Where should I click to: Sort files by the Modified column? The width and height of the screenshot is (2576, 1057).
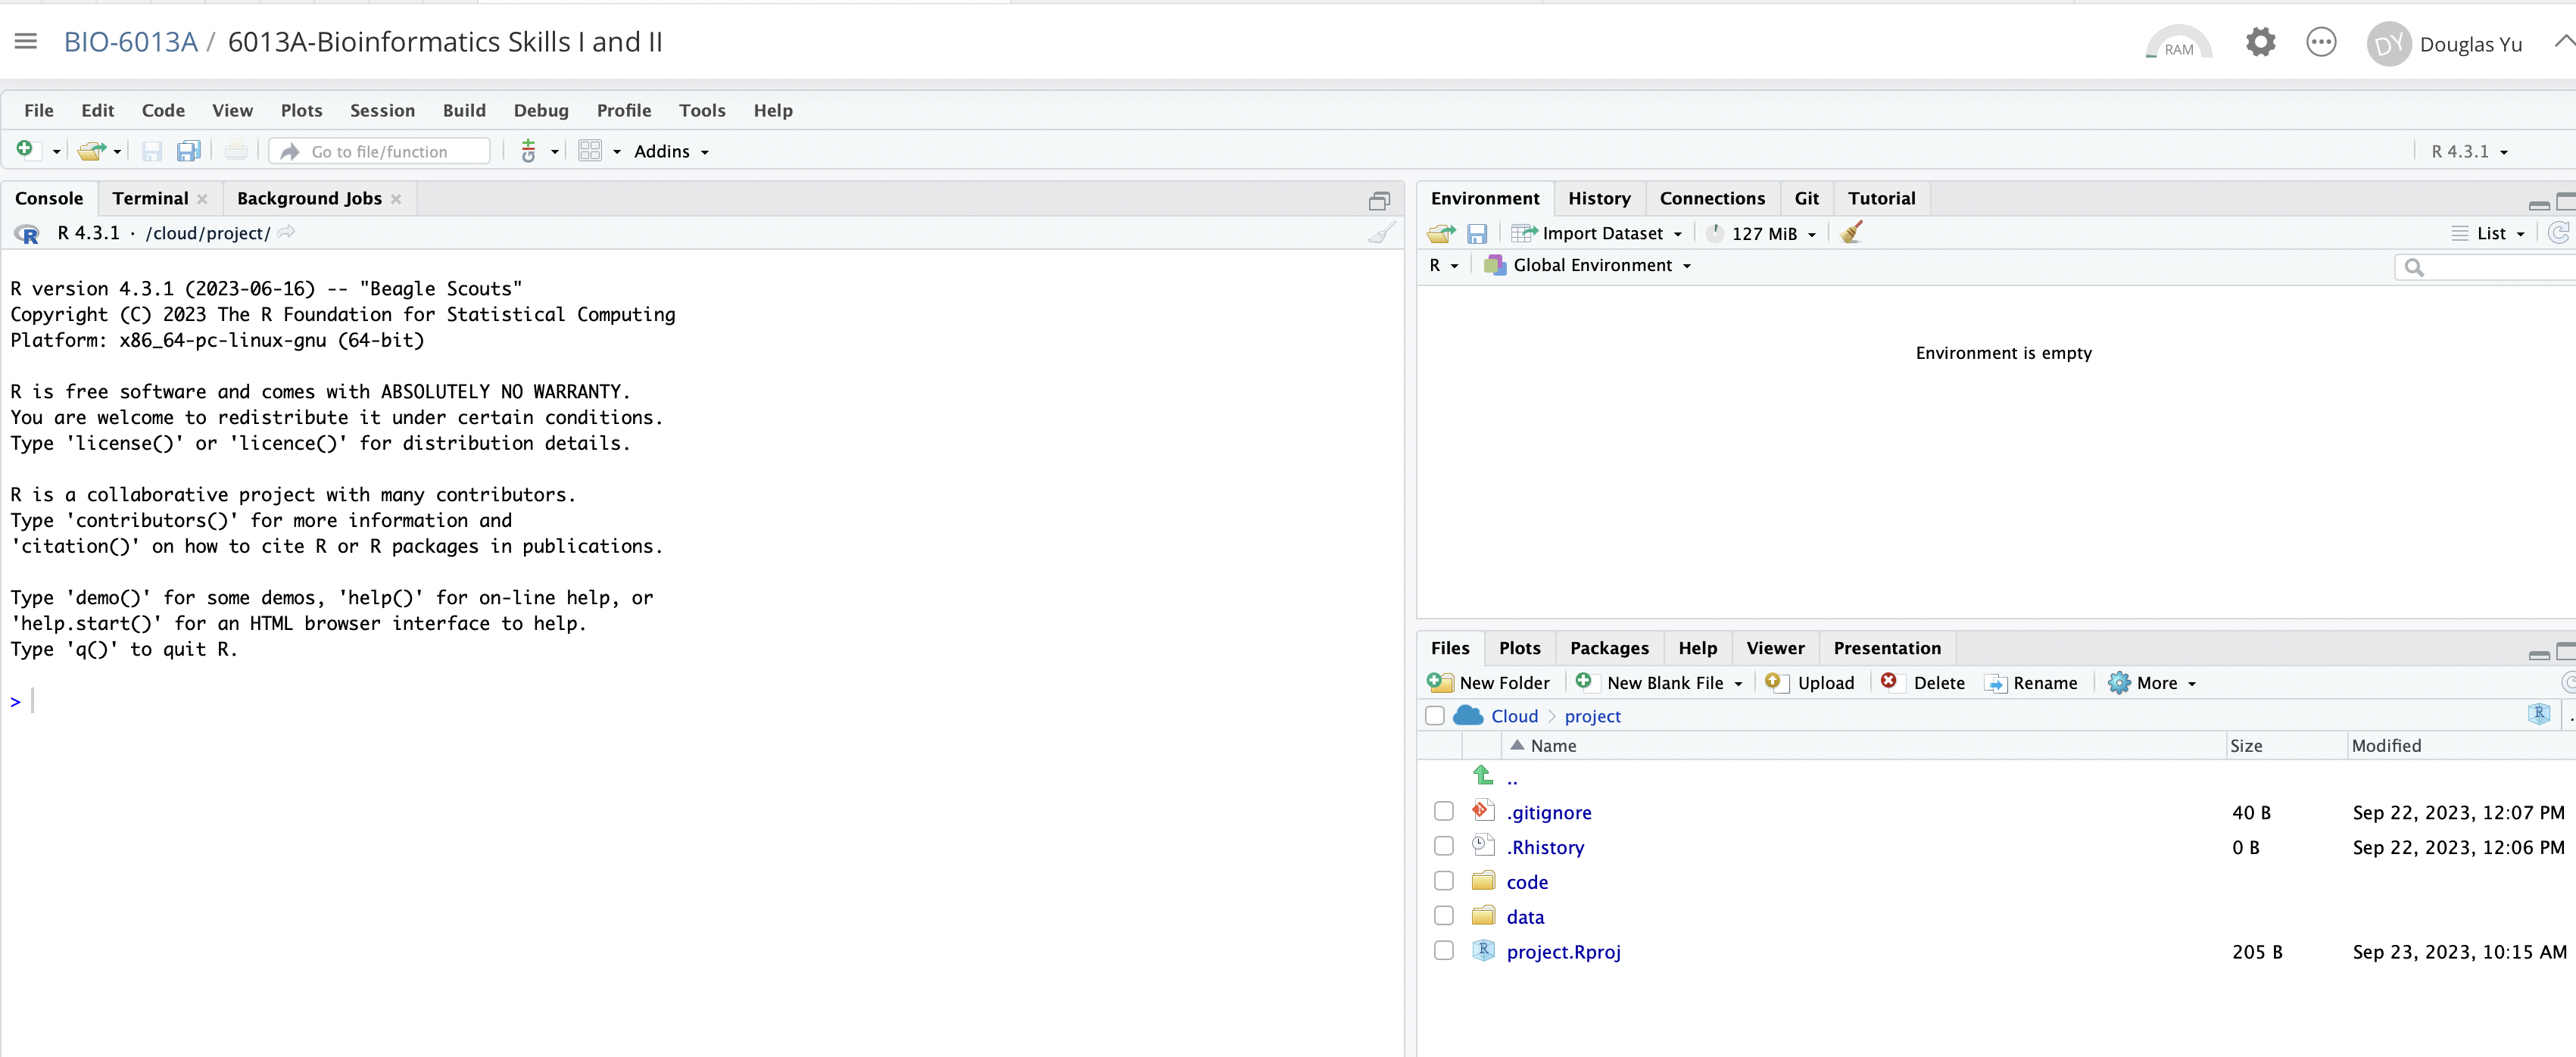2386,745
